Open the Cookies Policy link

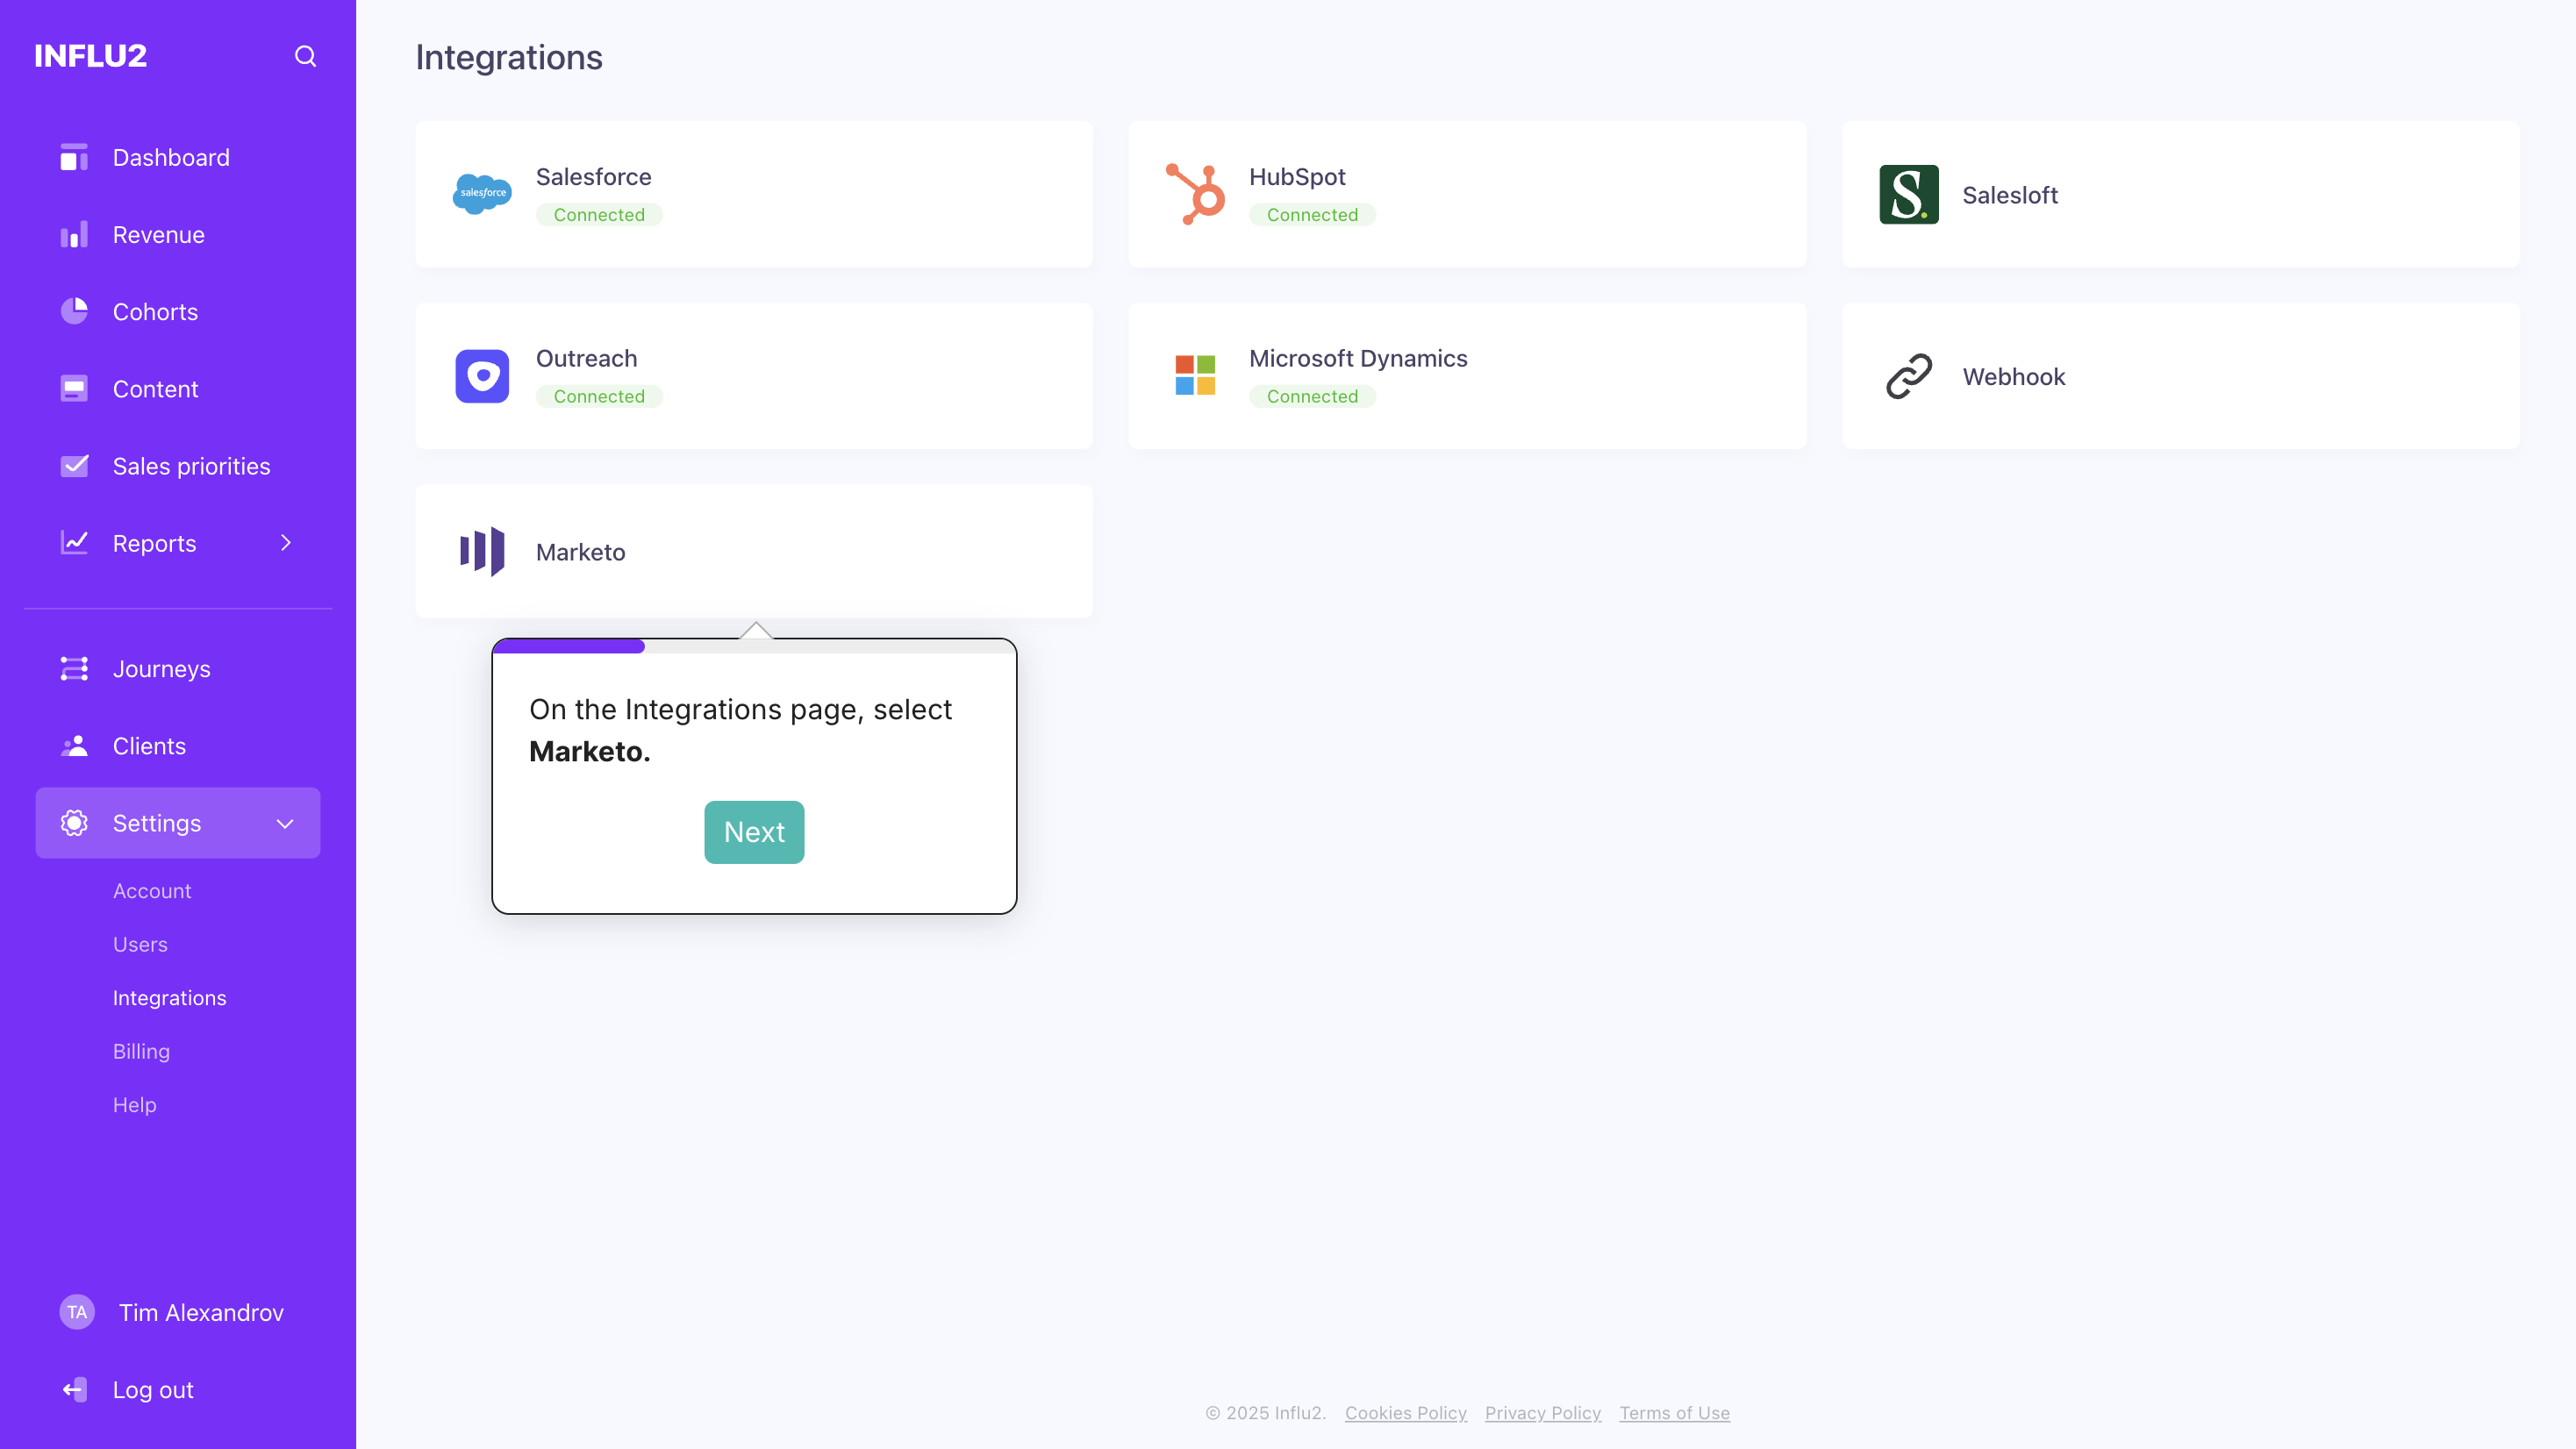click(x=1405, y=1413)
